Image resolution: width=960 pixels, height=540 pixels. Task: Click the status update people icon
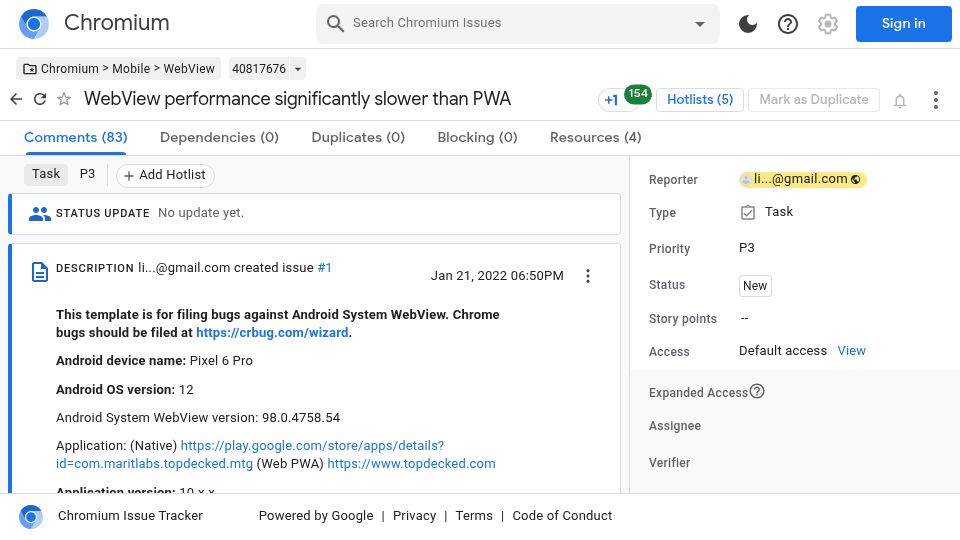(x=40, y=214)
